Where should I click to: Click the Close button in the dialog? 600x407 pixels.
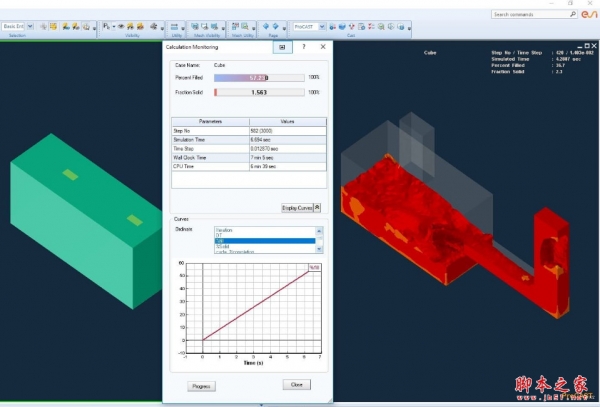(296, 385)
